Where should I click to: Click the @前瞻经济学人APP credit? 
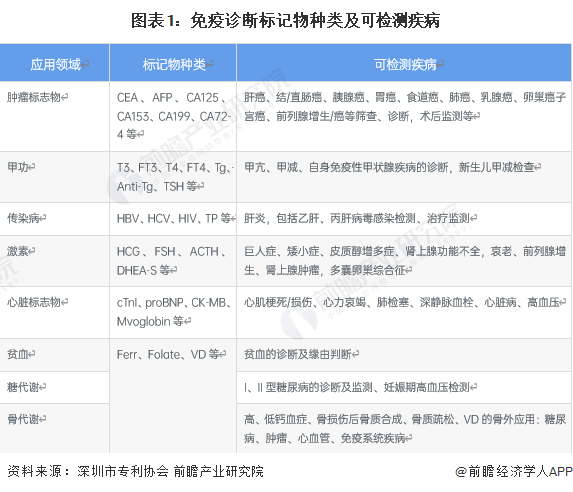513,472
